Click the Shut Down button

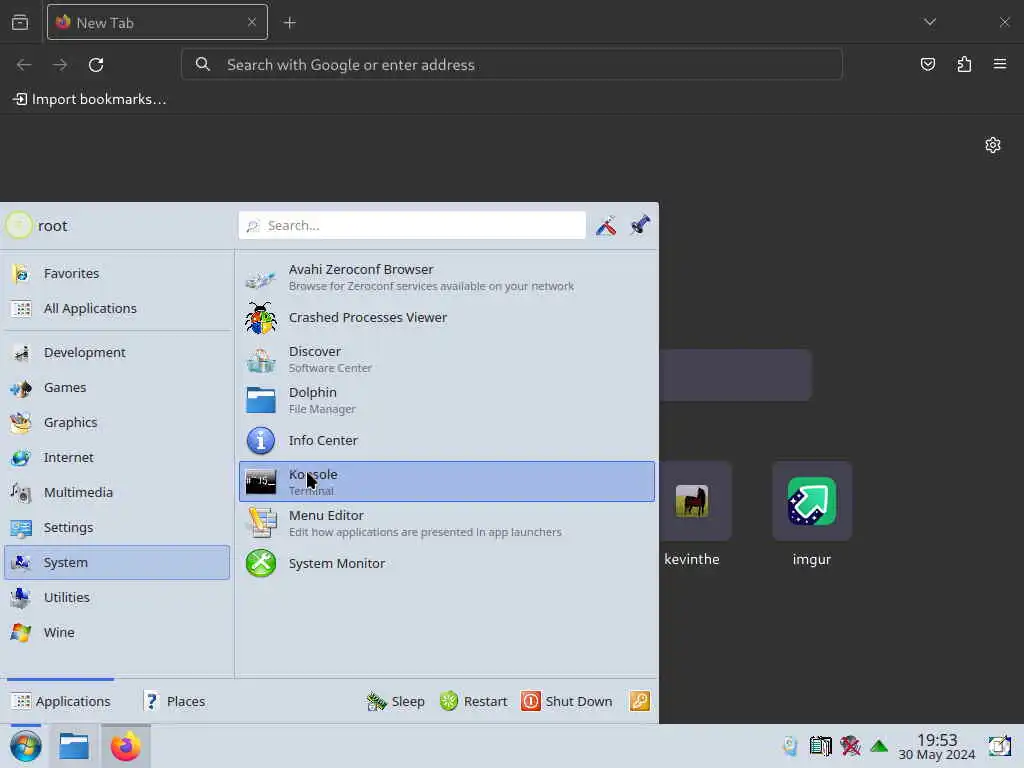tap(567, 701)
